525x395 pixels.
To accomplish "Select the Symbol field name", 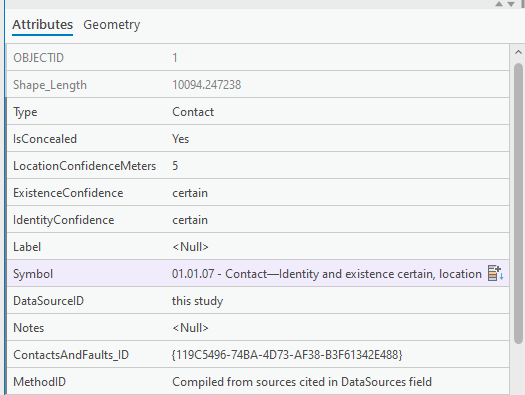I will [x=33, y=274].
